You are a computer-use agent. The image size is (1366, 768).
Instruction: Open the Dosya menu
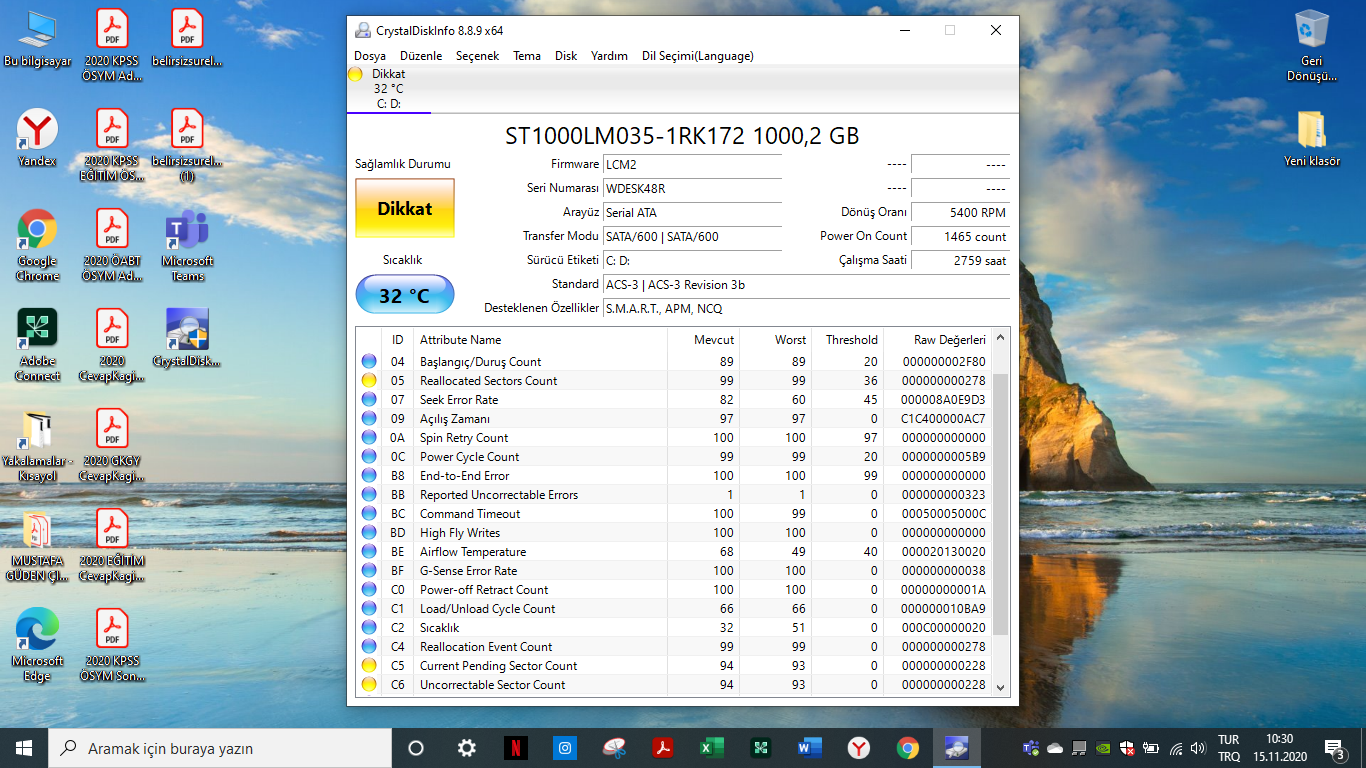pyautogui.click(x=370, y=56)
